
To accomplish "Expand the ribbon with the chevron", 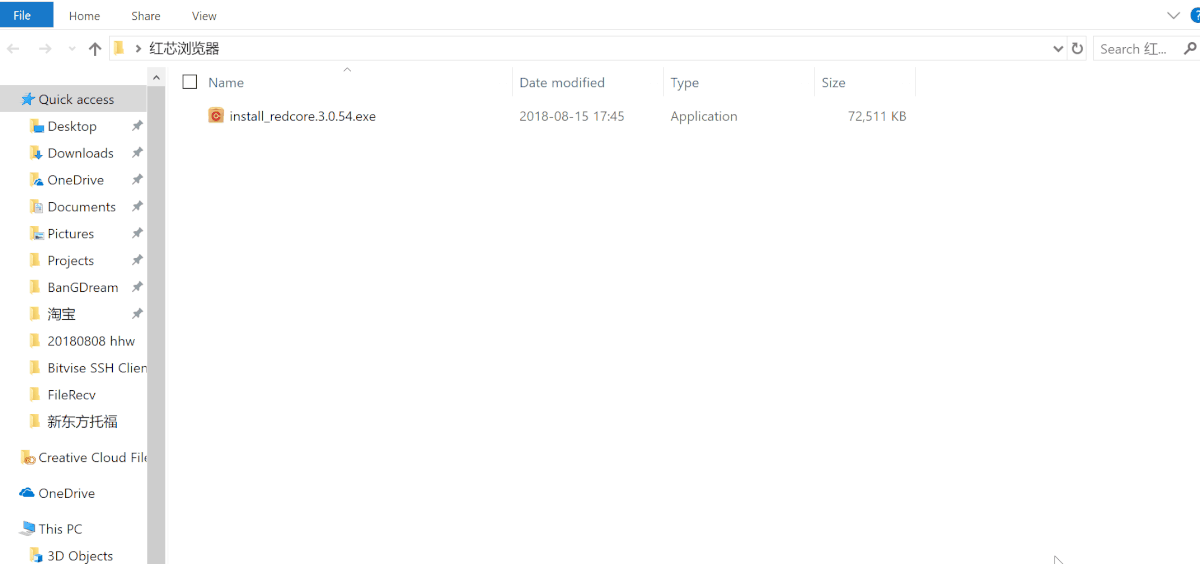I will click(x=1173, y=15).
